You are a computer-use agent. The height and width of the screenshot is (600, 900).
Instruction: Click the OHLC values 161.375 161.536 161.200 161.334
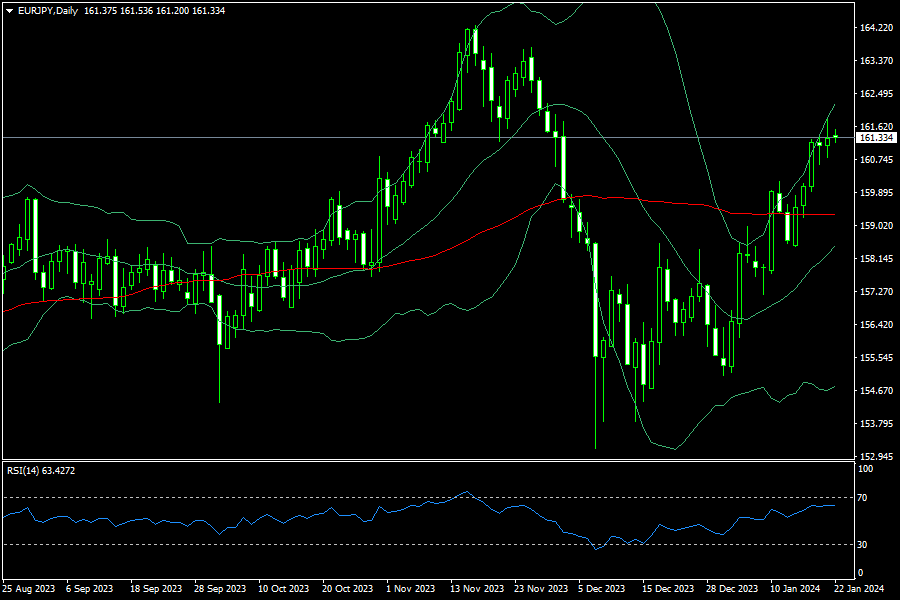tap(154, 11)
